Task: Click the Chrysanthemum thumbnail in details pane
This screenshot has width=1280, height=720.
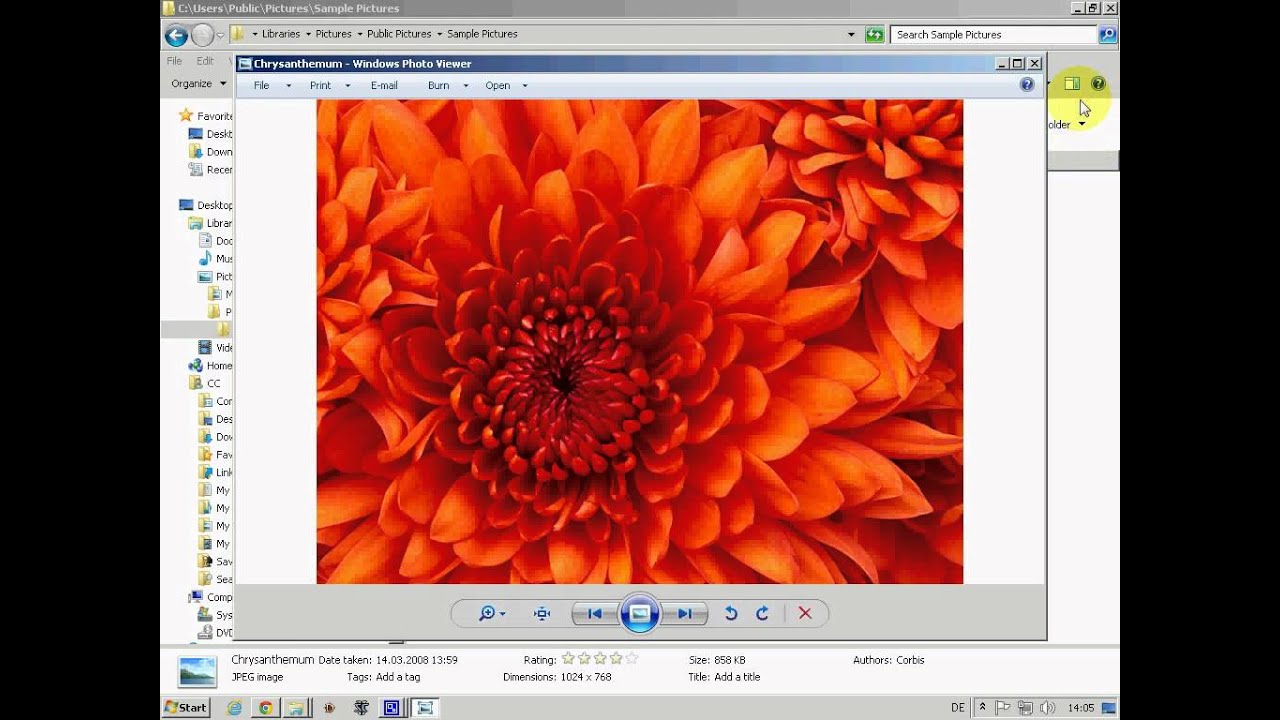Action: (197, 671)
